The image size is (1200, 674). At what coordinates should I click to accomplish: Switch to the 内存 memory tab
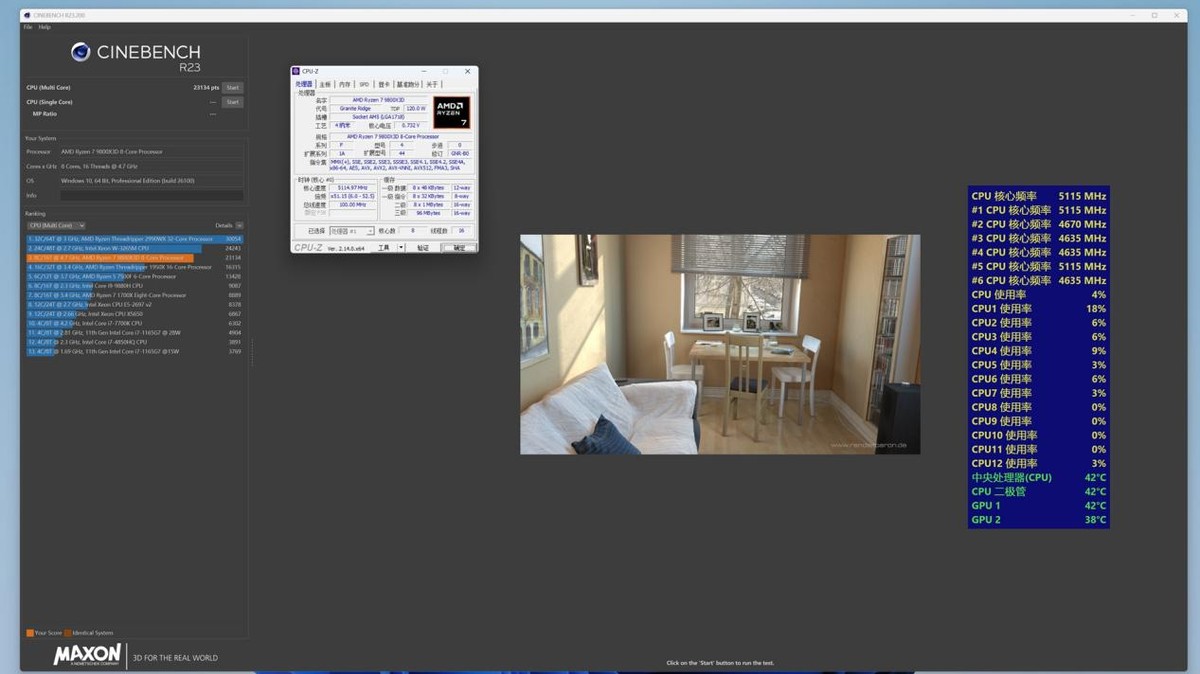(344, 84)
